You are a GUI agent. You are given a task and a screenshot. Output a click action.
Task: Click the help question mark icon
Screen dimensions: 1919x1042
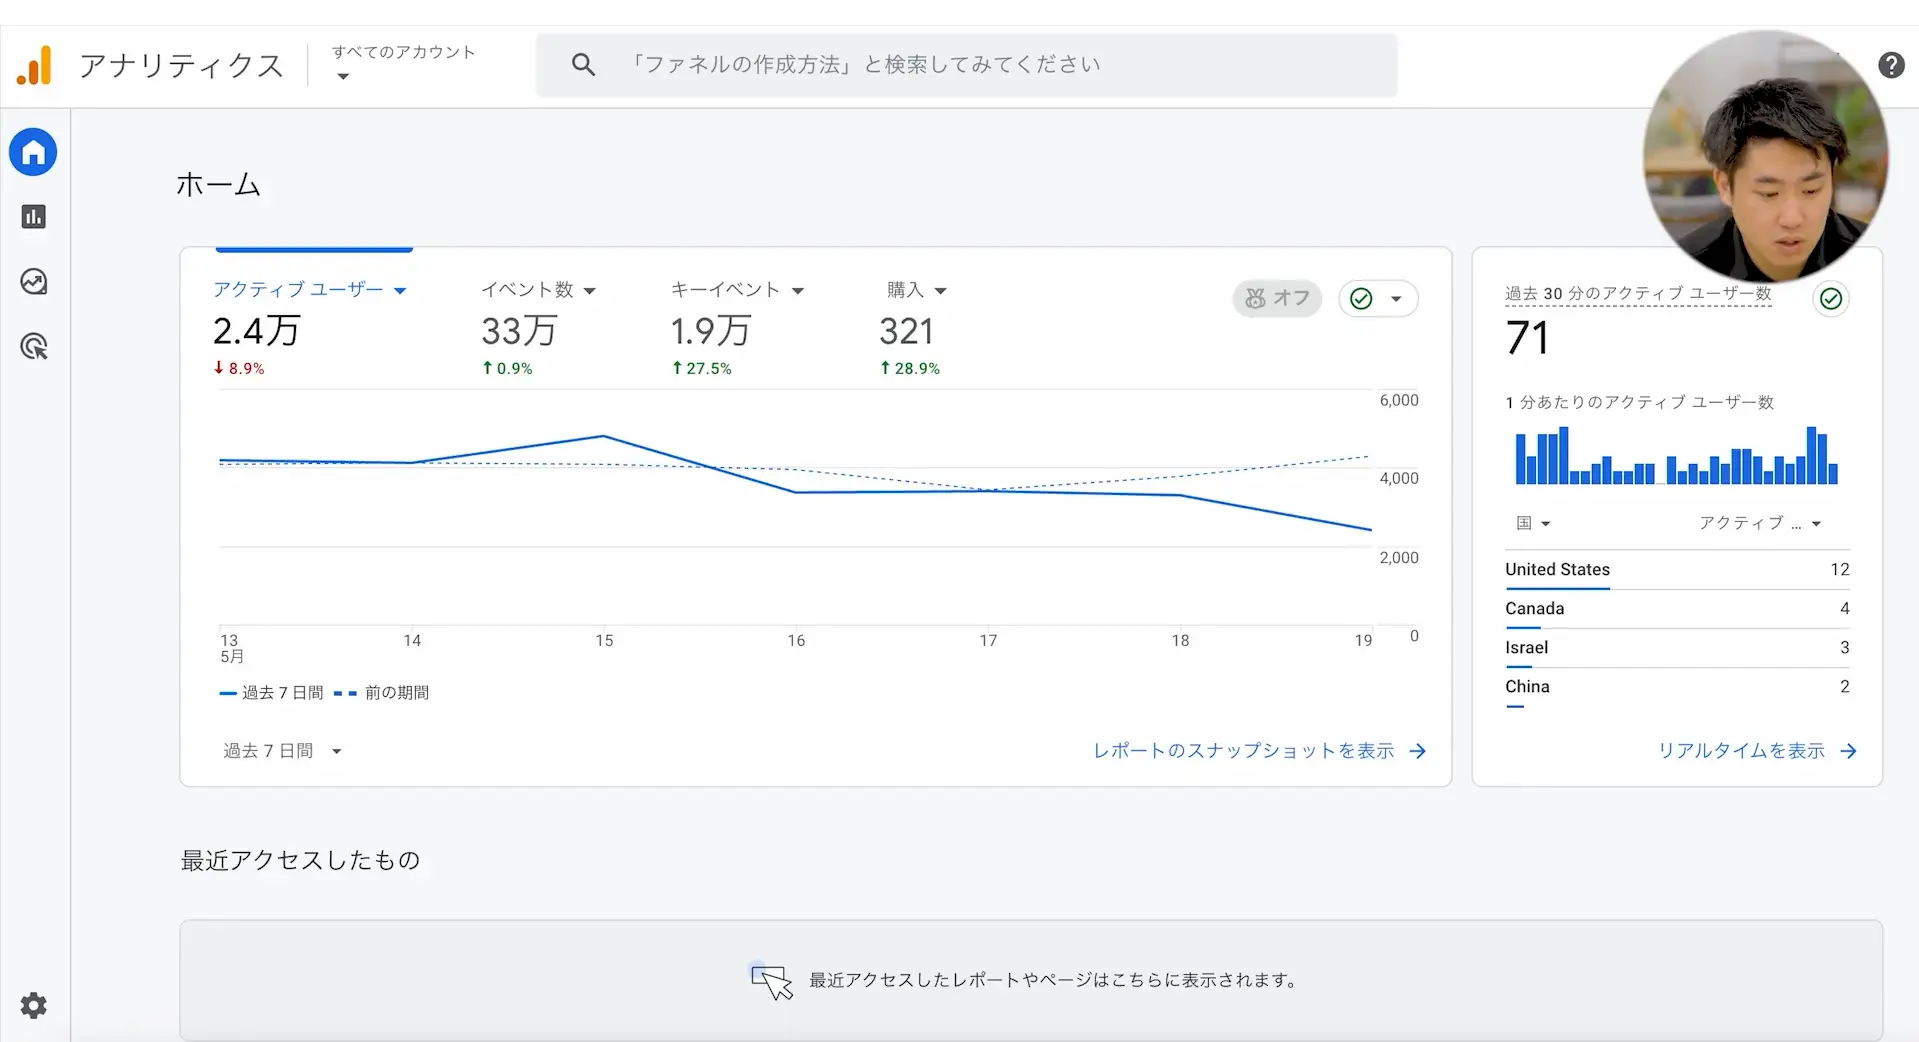click(x=1890, y=65)
